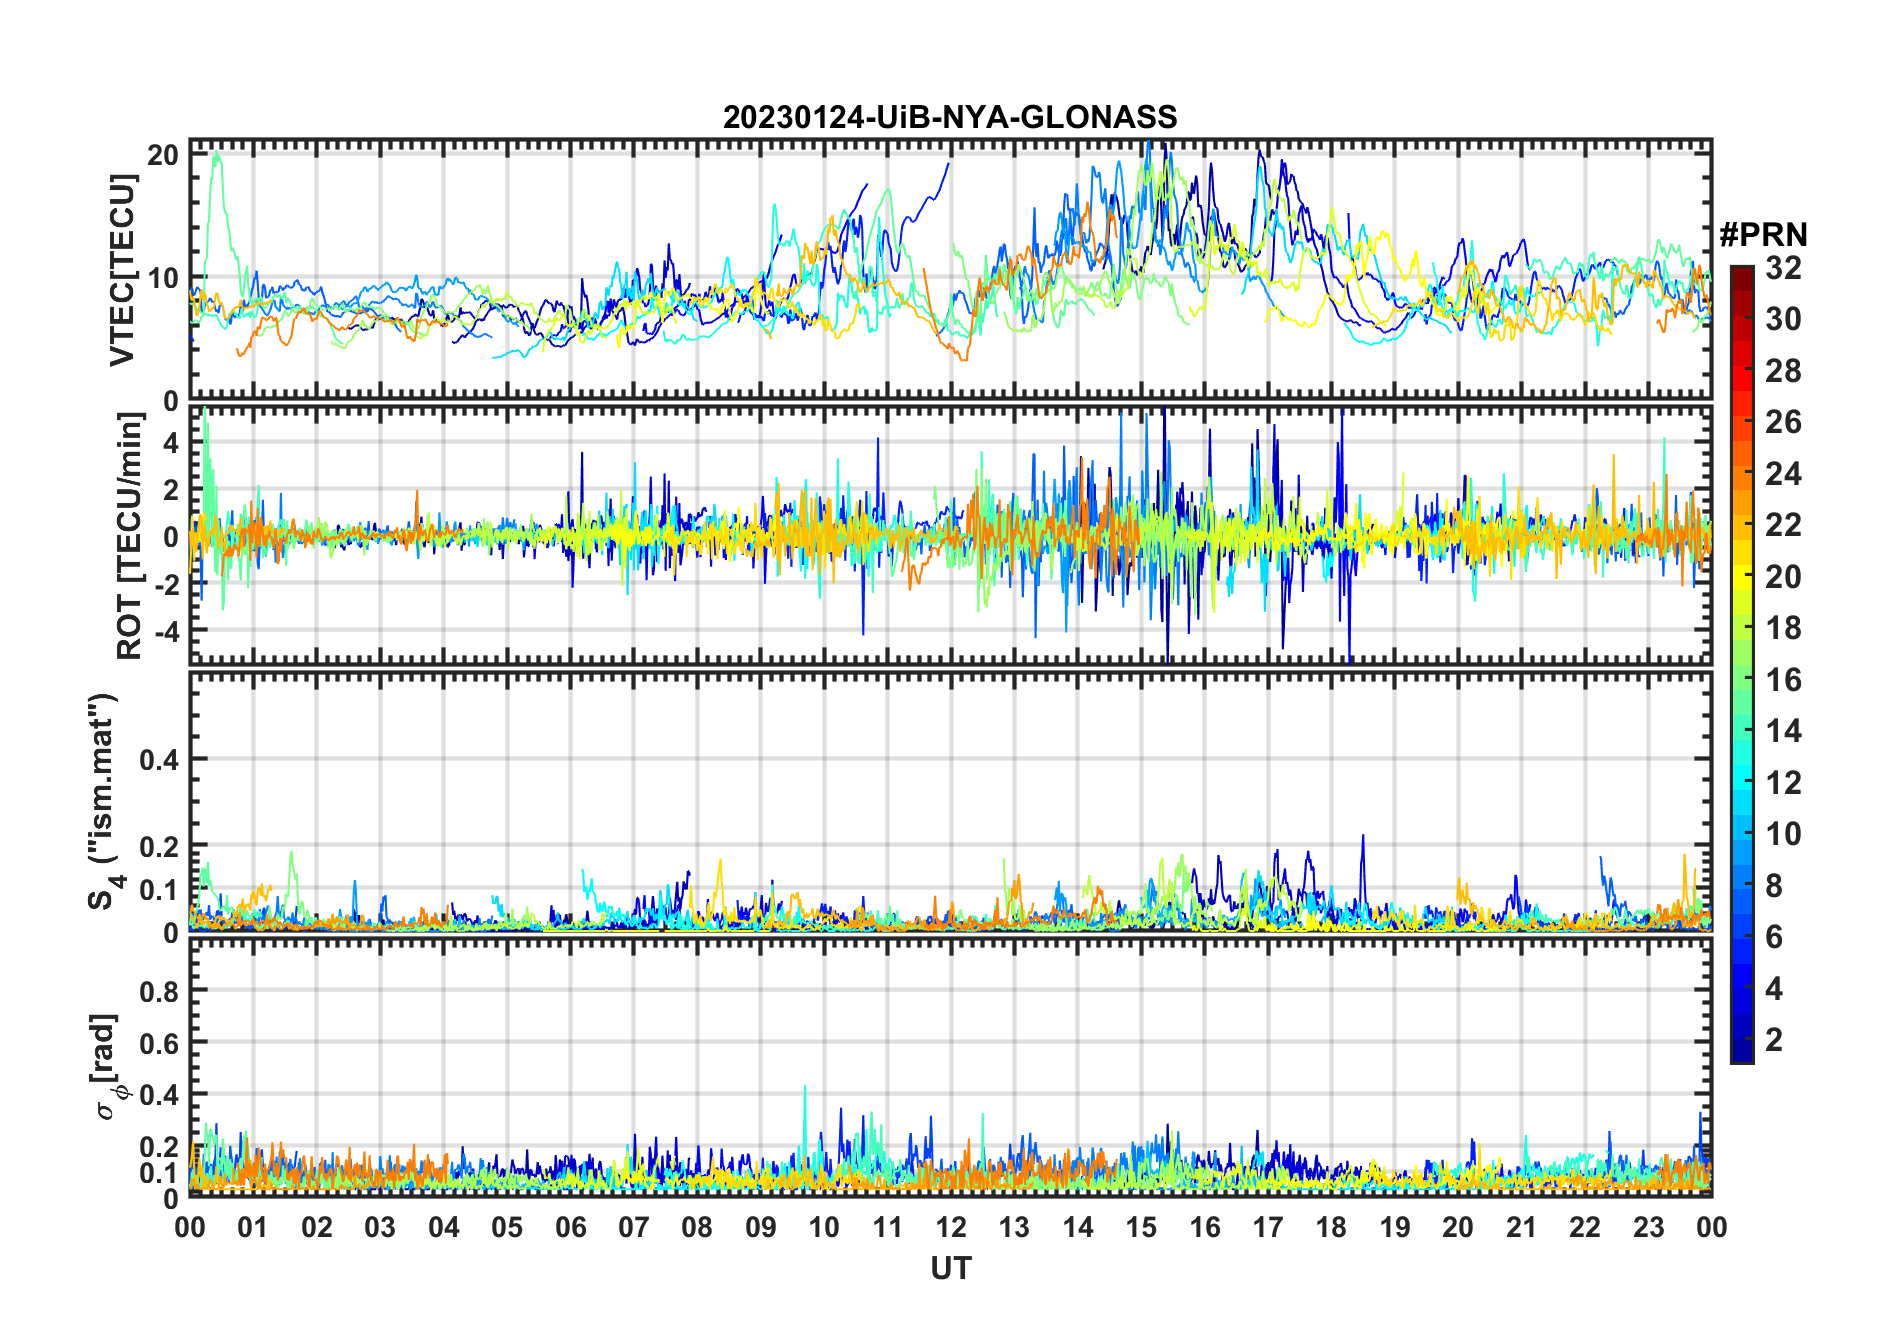Click x-axis tick label 06
The image size is (1902, 1330).
(570, 1228)
